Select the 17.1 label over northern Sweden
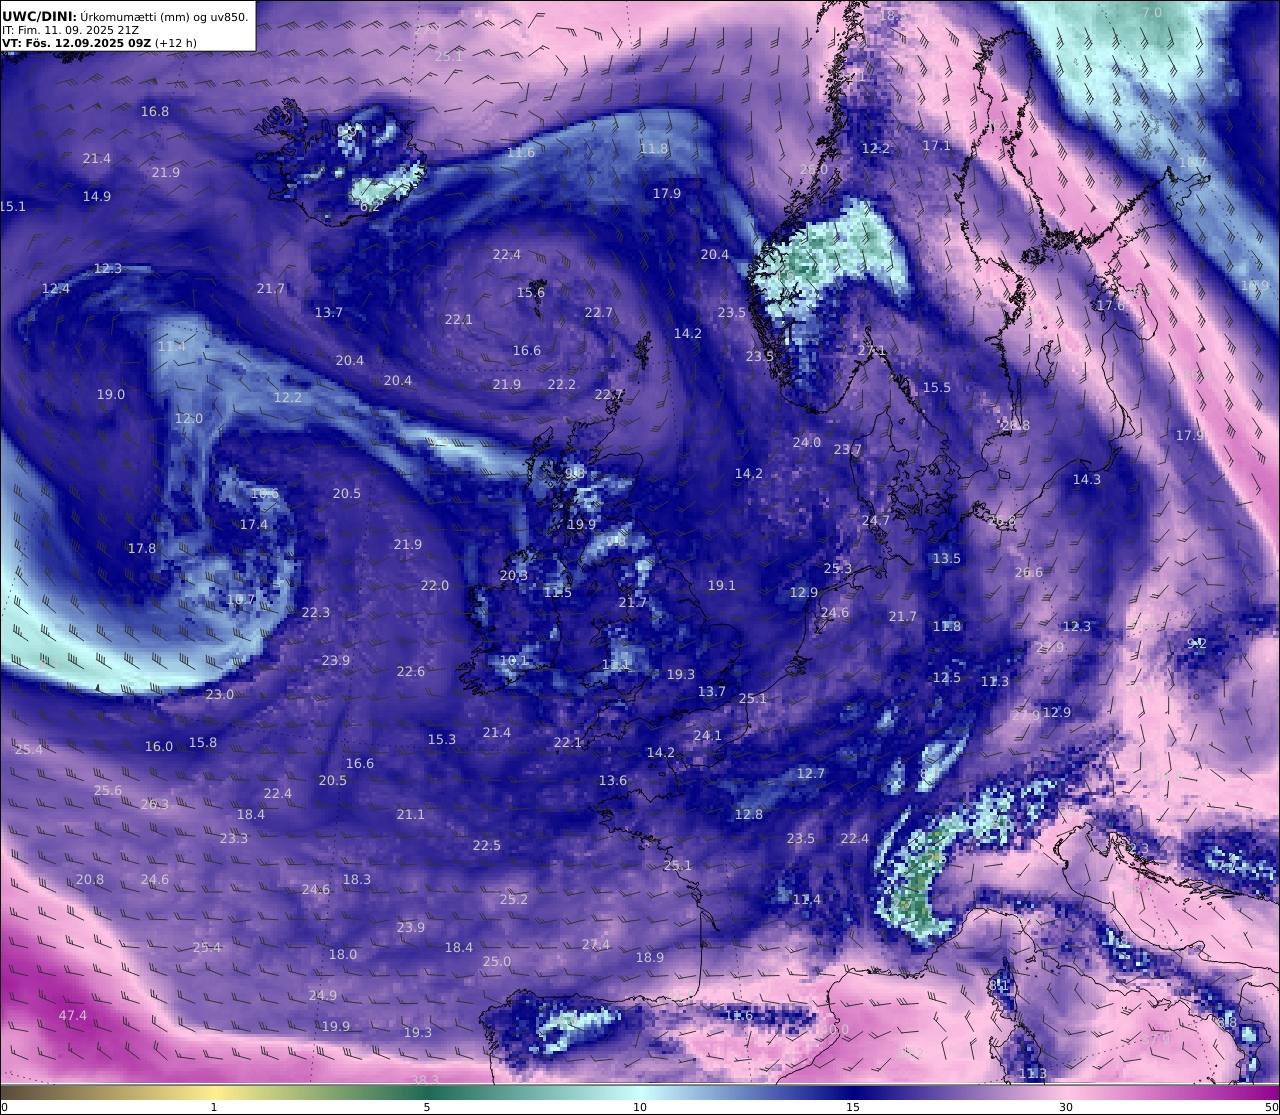1280x1115 pixels. 937,146
